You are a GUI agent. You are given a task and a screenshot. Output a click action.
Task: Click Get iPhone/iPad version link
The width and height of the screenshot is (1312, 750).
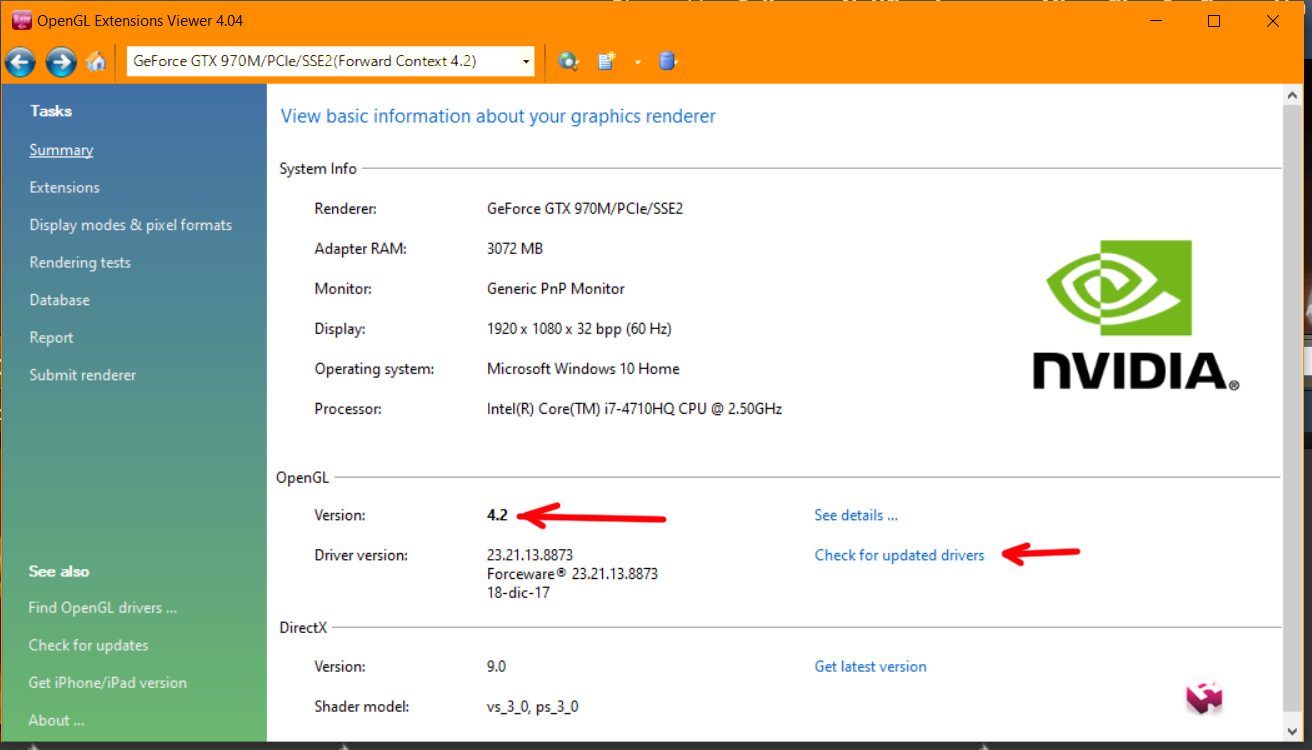click(107, 683)
